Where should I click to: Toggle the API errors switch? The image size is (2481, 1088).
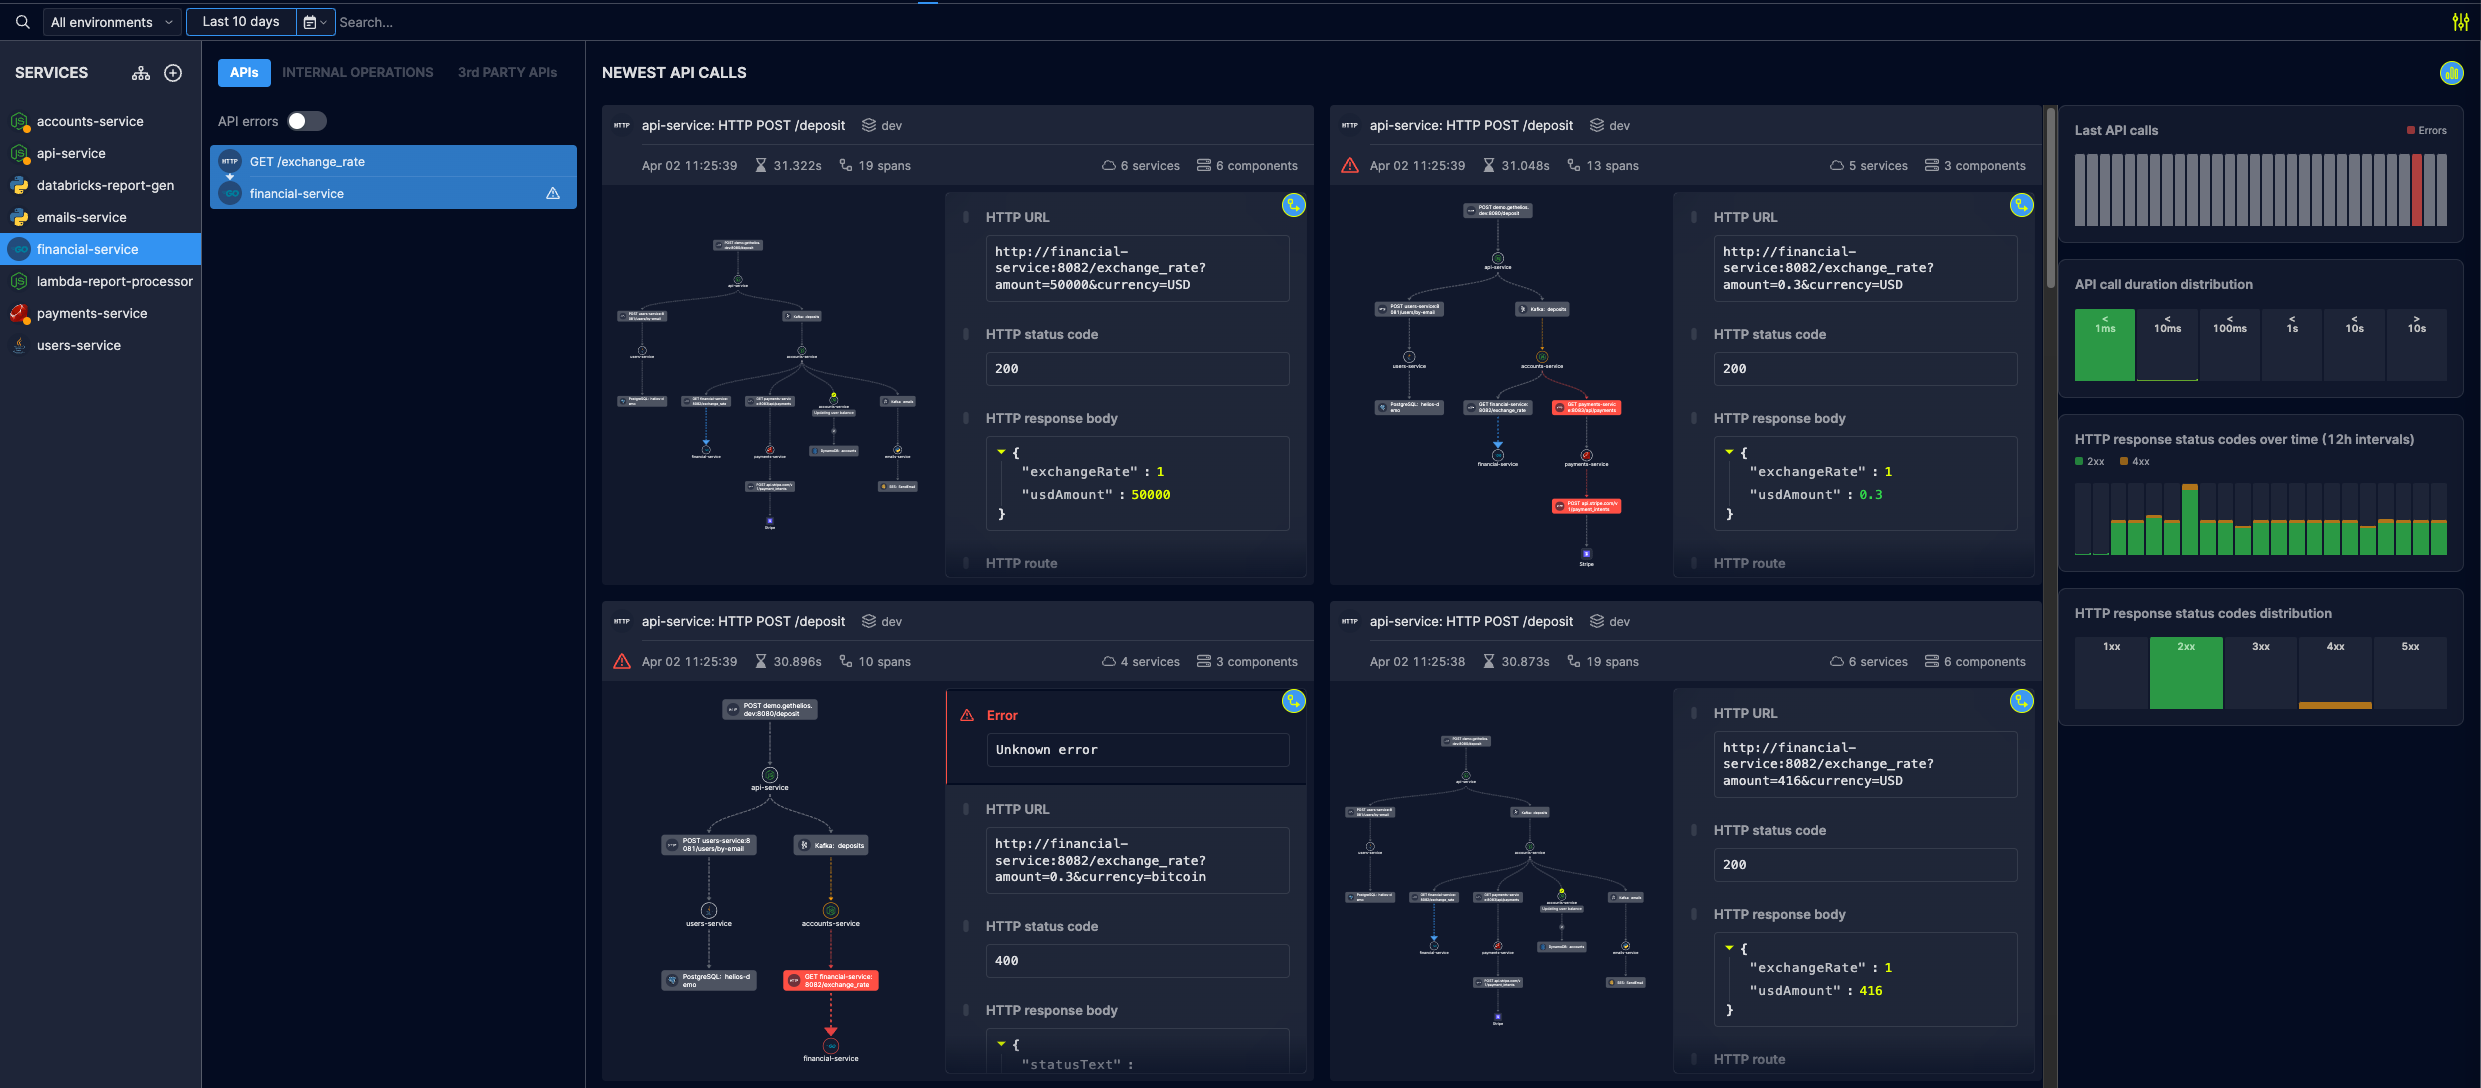point(306,121)
